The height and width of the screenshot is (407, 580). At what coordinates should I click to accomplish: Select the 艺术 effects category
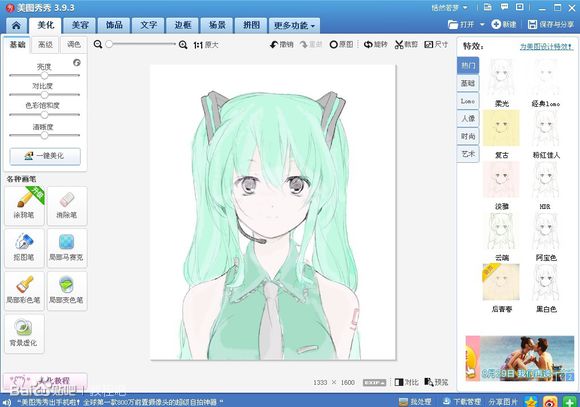click(468, 154)
